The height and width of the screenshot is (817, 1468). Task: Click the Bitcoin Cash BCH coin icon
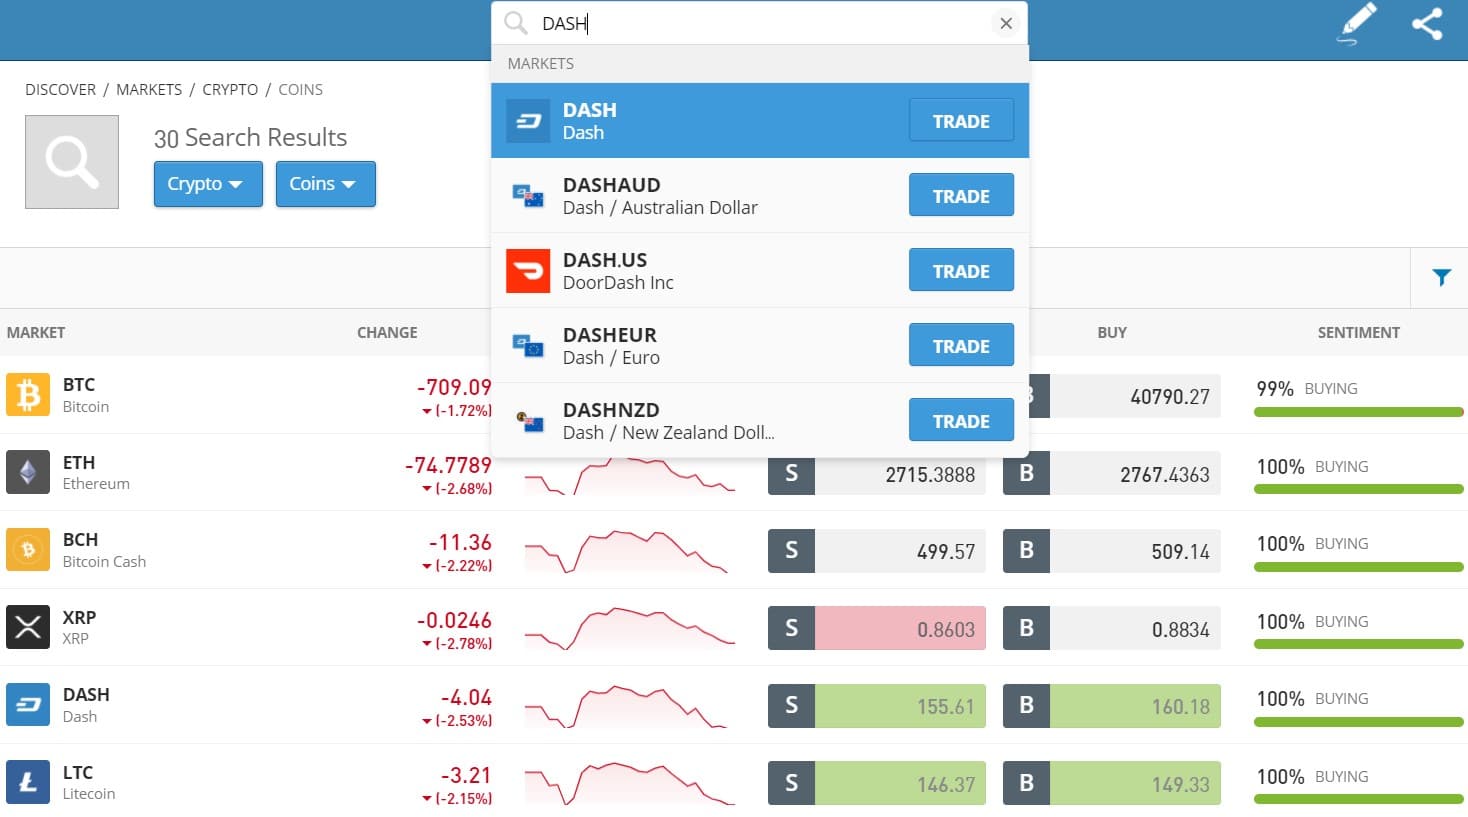point(28,550)
